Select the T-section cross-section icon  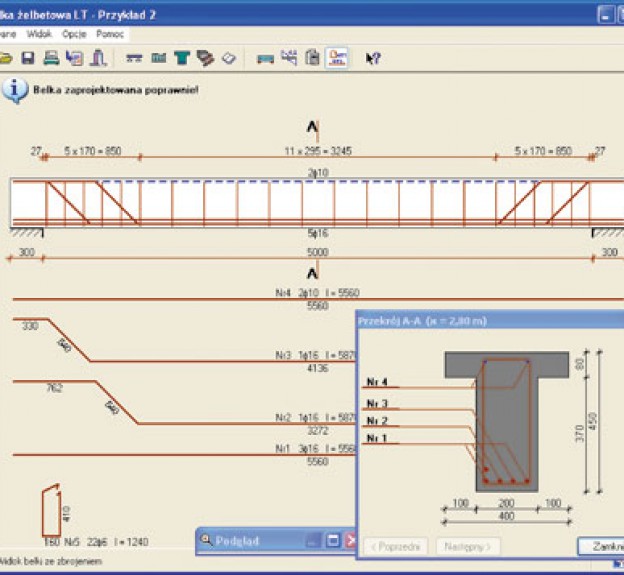coord(181,58)
